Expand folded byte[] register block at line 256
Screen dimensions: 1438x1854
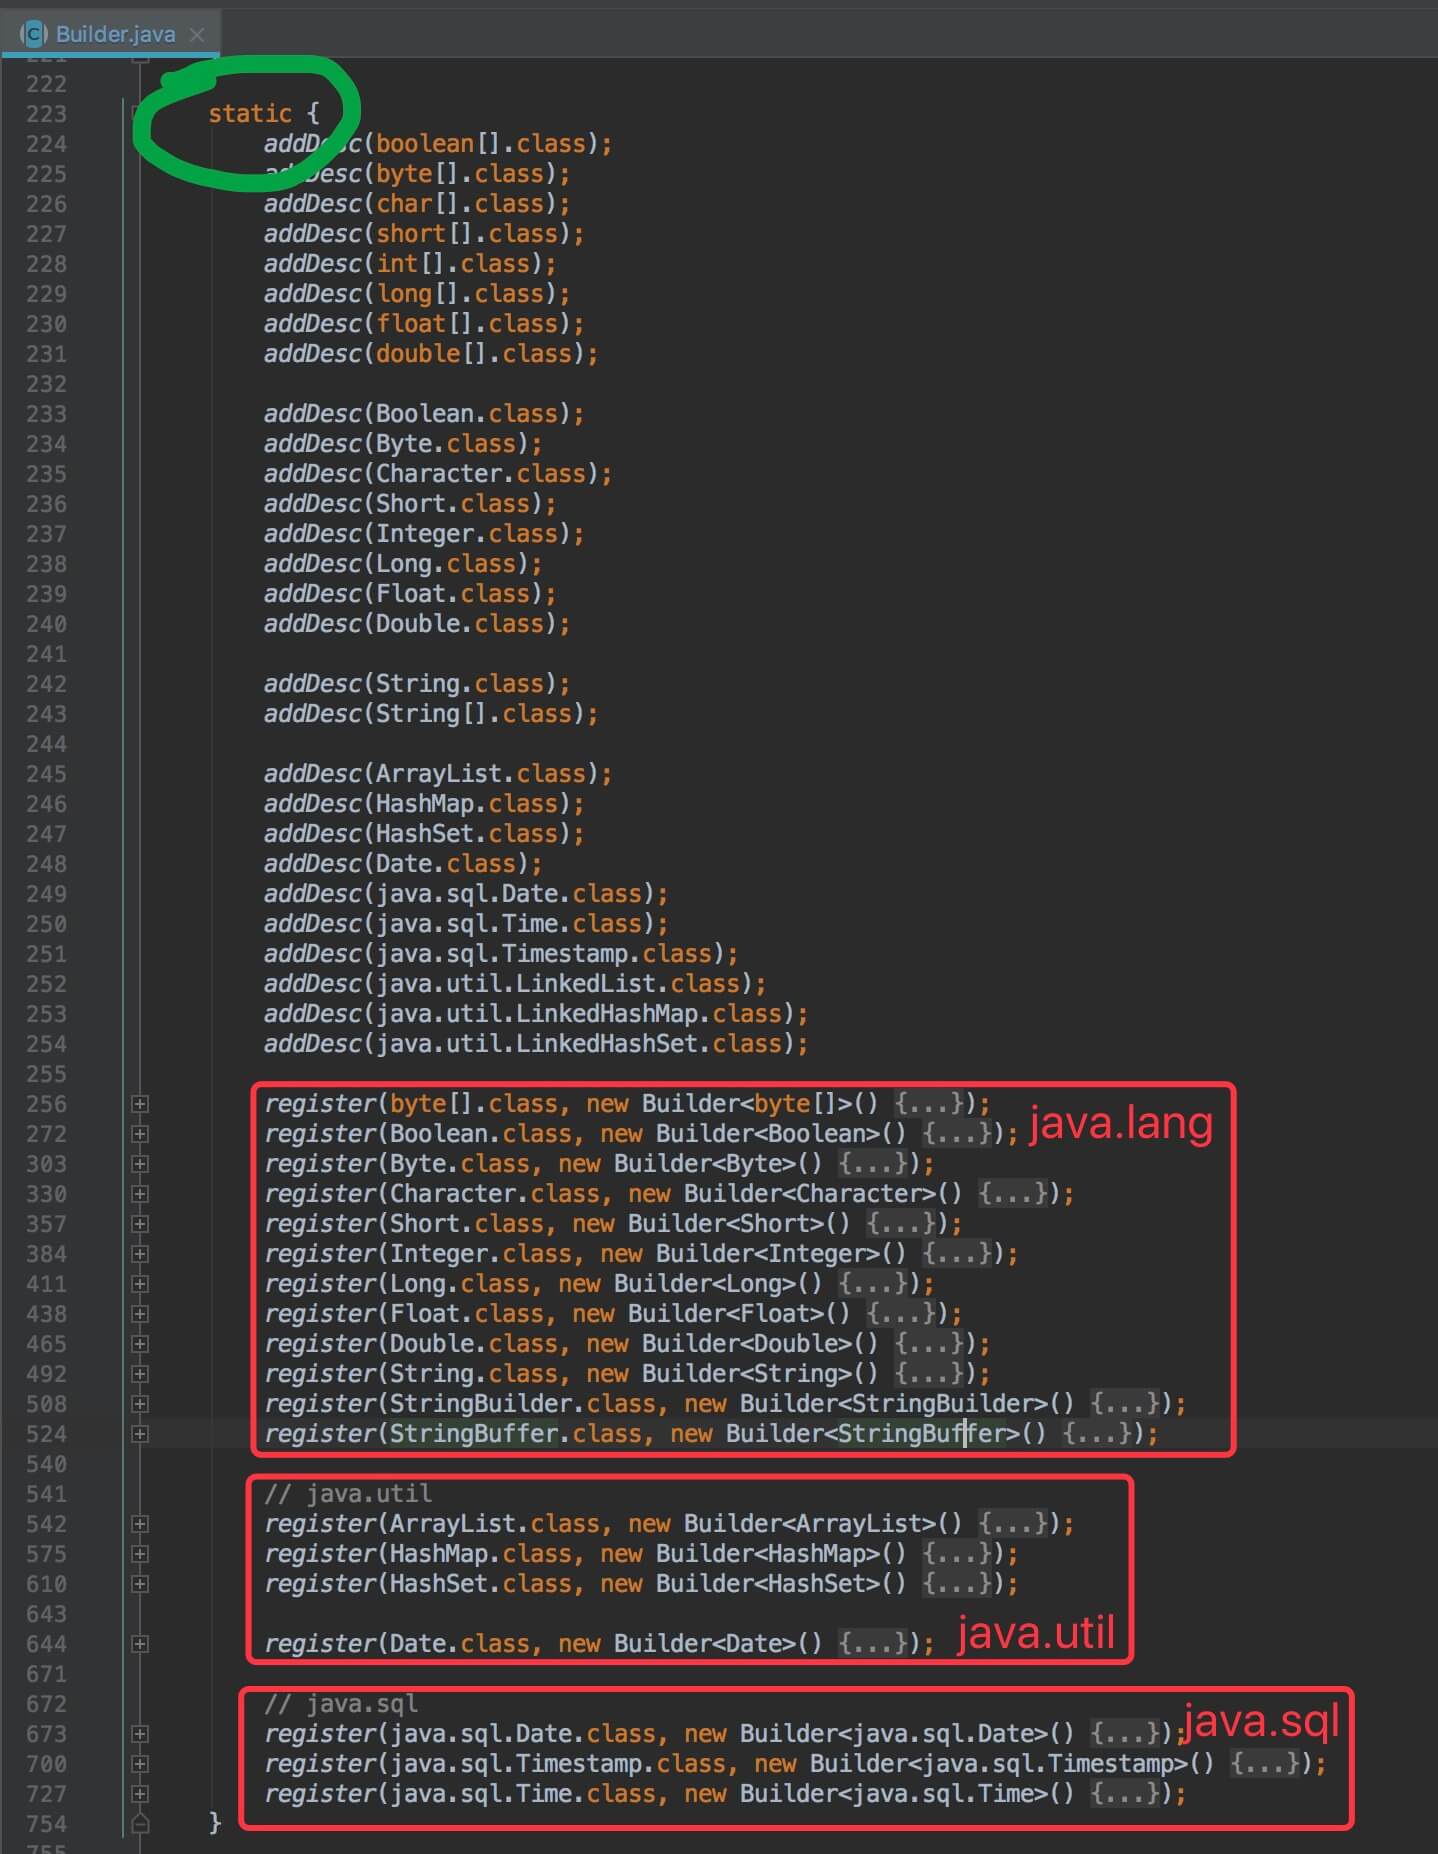140,1104
